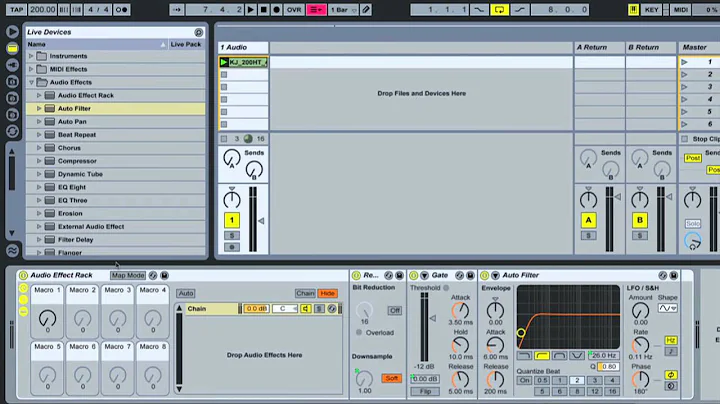Click the Chain hot-swap icon

point(332,309)
